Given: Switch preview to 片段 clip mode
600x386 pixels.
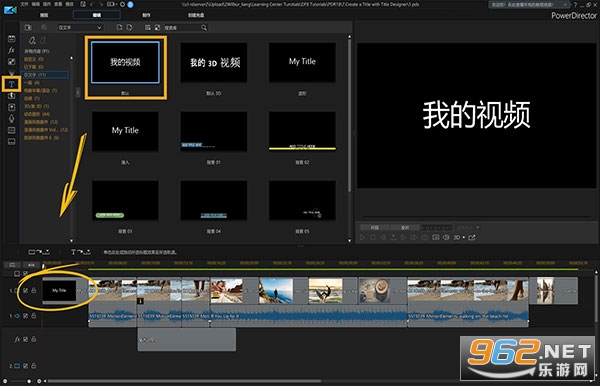Looking at the screenshot, I should [374, 228].
